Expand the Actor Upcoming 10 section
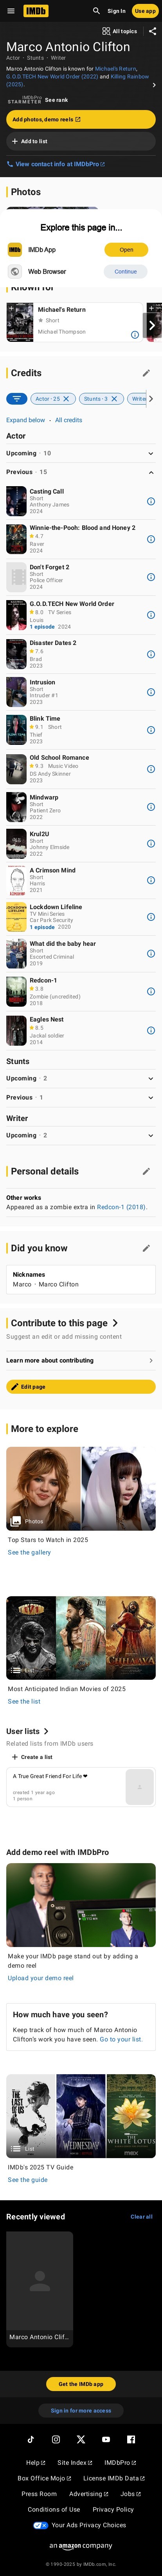This screenshot has width=162, height=2576. click(81, 453)
